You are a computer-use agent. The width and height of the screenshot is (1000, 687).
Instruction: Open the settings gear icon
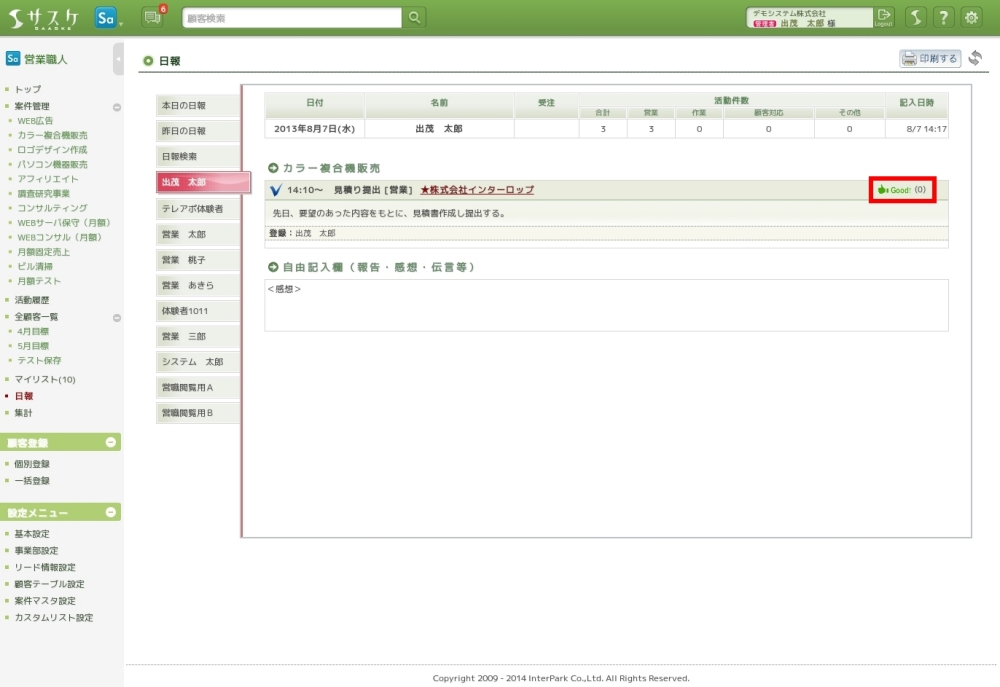[x=971, y=18]
